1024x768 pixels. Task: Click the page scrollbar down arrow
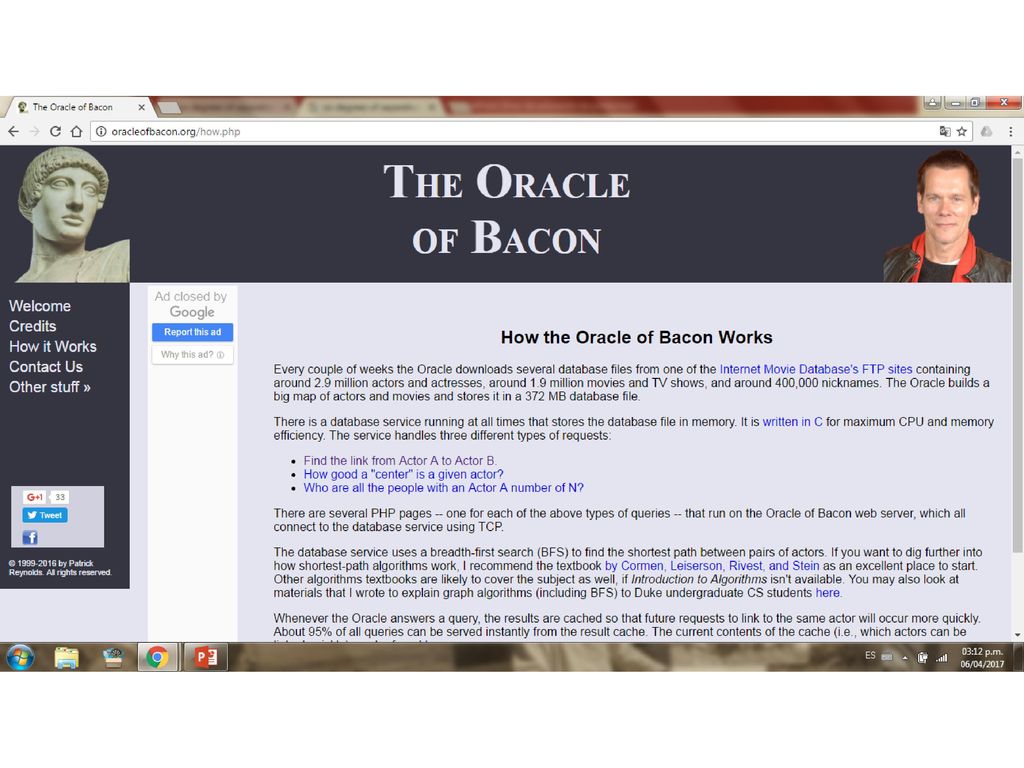(1017, 634)
